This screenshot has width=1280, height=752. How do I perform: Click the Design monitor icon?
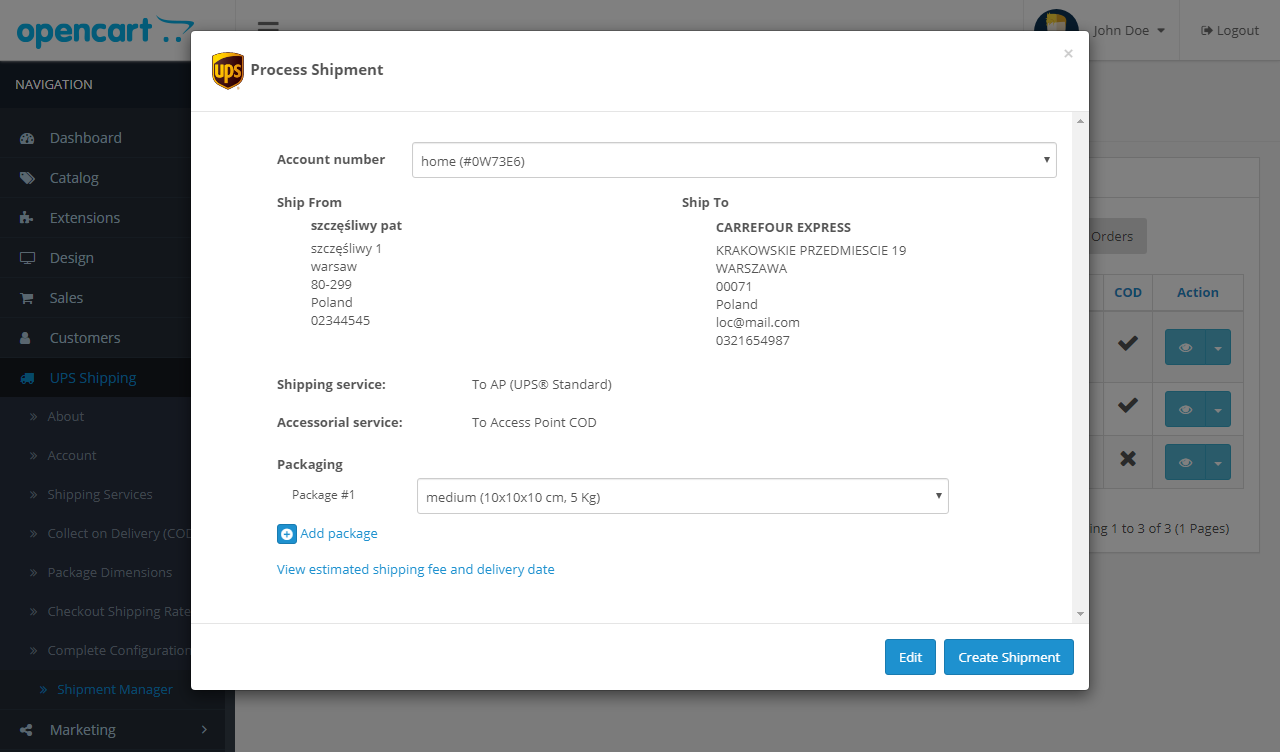[27, 258]
